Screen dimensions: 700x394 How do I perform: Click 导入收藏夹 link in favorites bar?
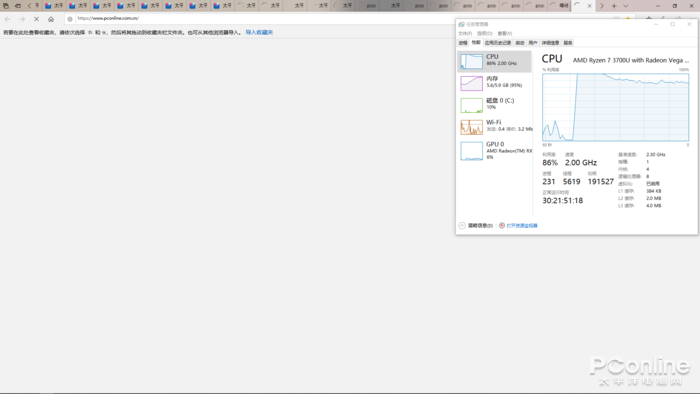259,33
